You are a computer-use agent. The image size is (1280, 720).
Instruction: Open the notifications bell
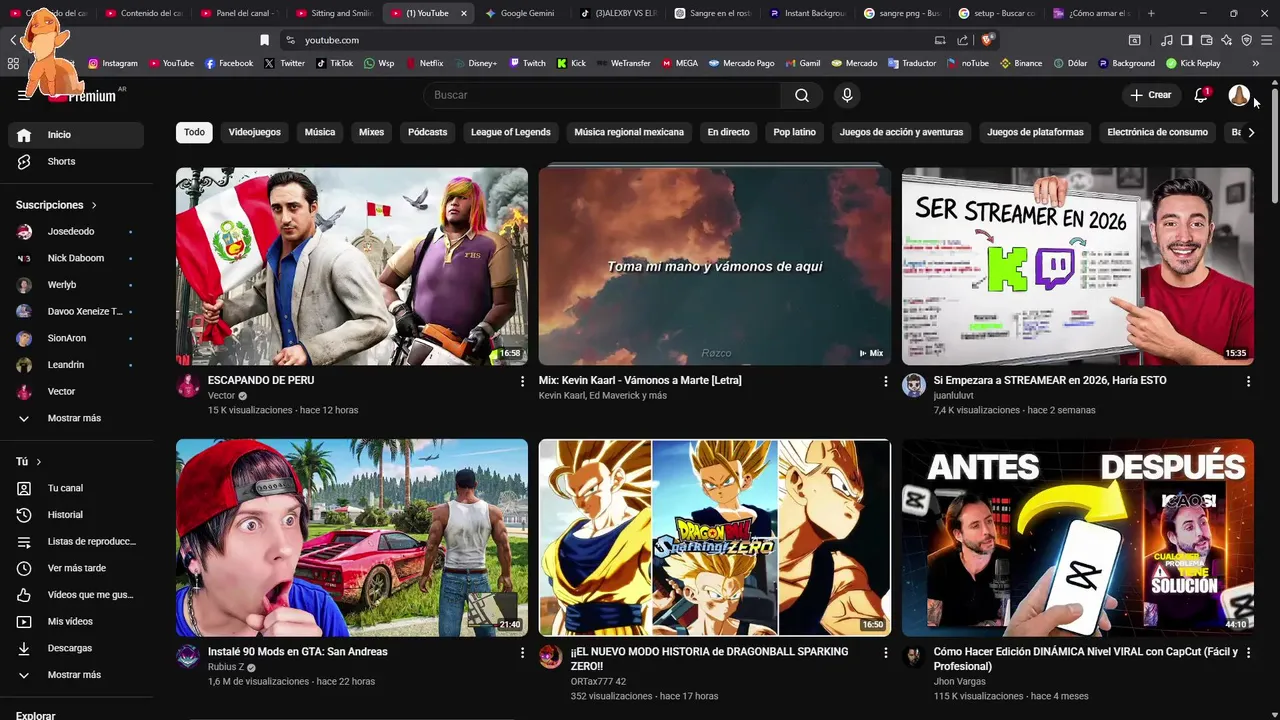pyautogui.click(x=1201, y=95)
